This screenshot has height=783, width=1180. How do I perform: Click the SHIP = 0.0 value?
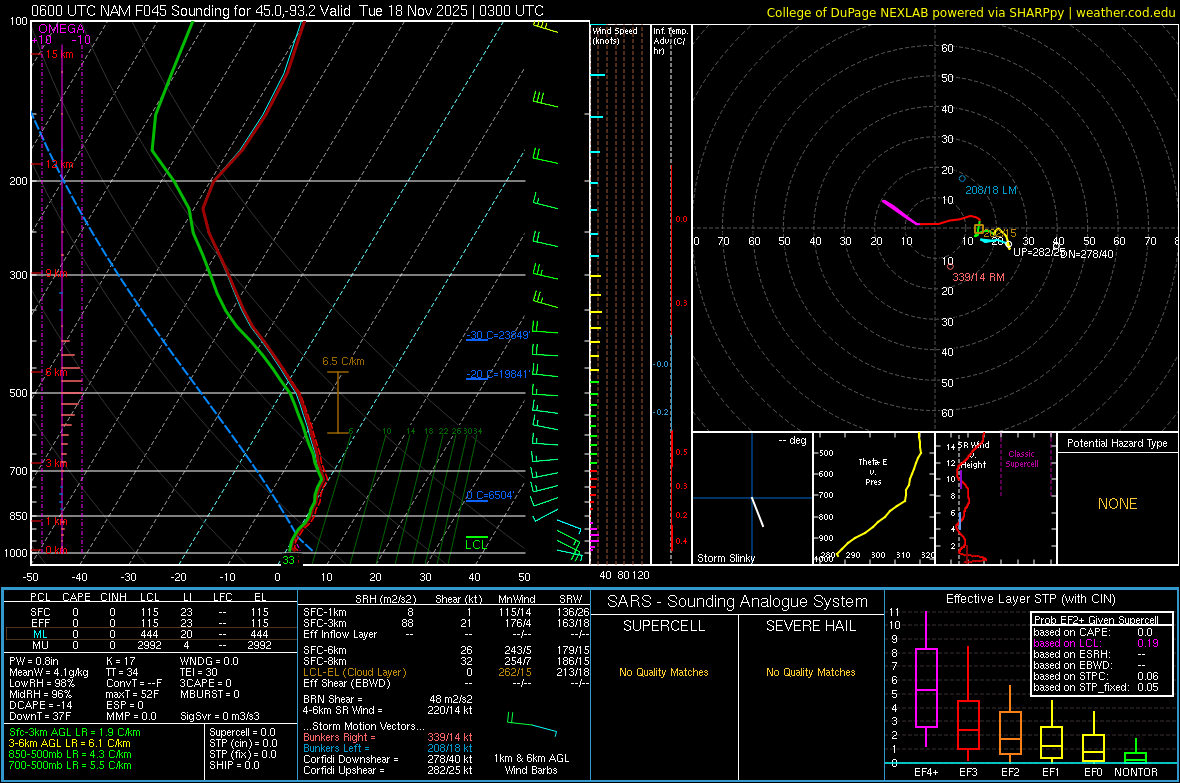pos(234,765)
